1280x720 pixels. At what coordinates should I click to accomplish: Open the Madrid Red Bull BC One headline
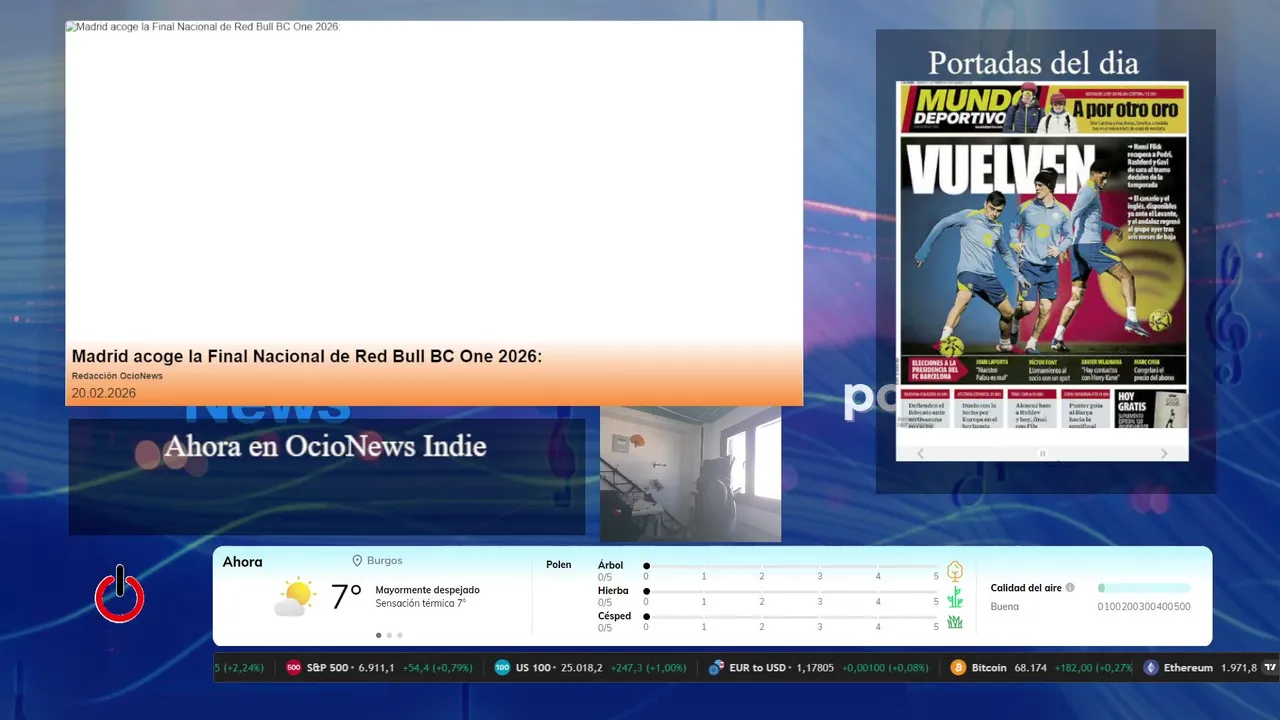(307, 356)
